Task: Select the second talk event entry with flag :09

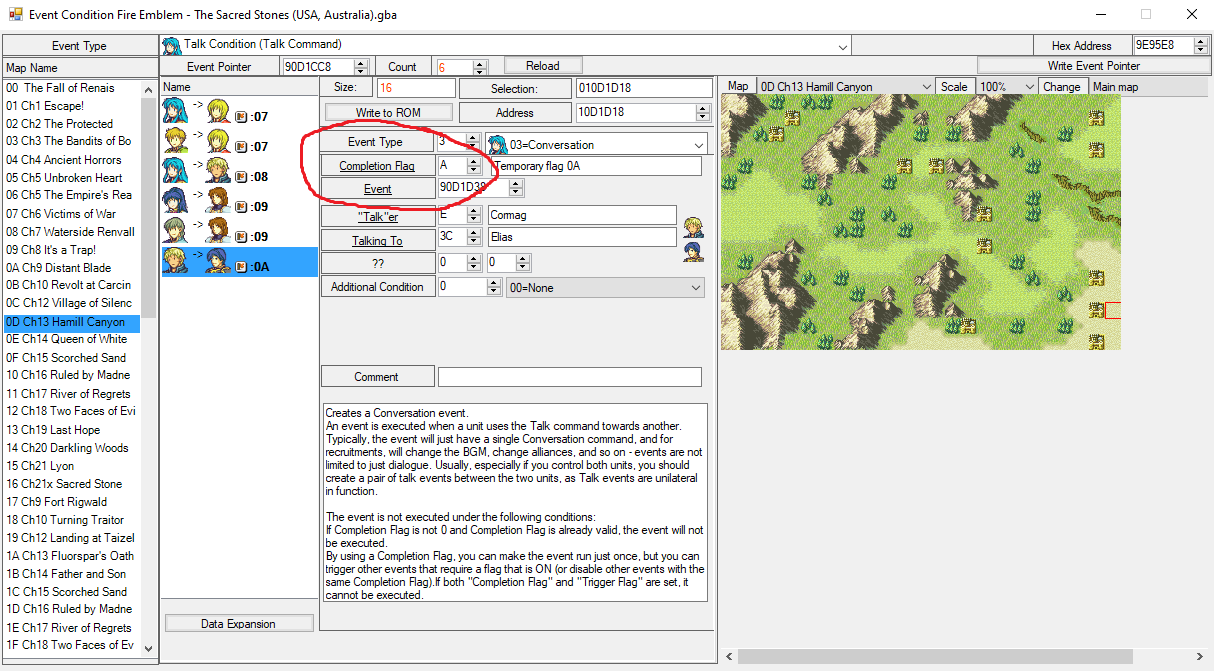Action: (239, 236)
